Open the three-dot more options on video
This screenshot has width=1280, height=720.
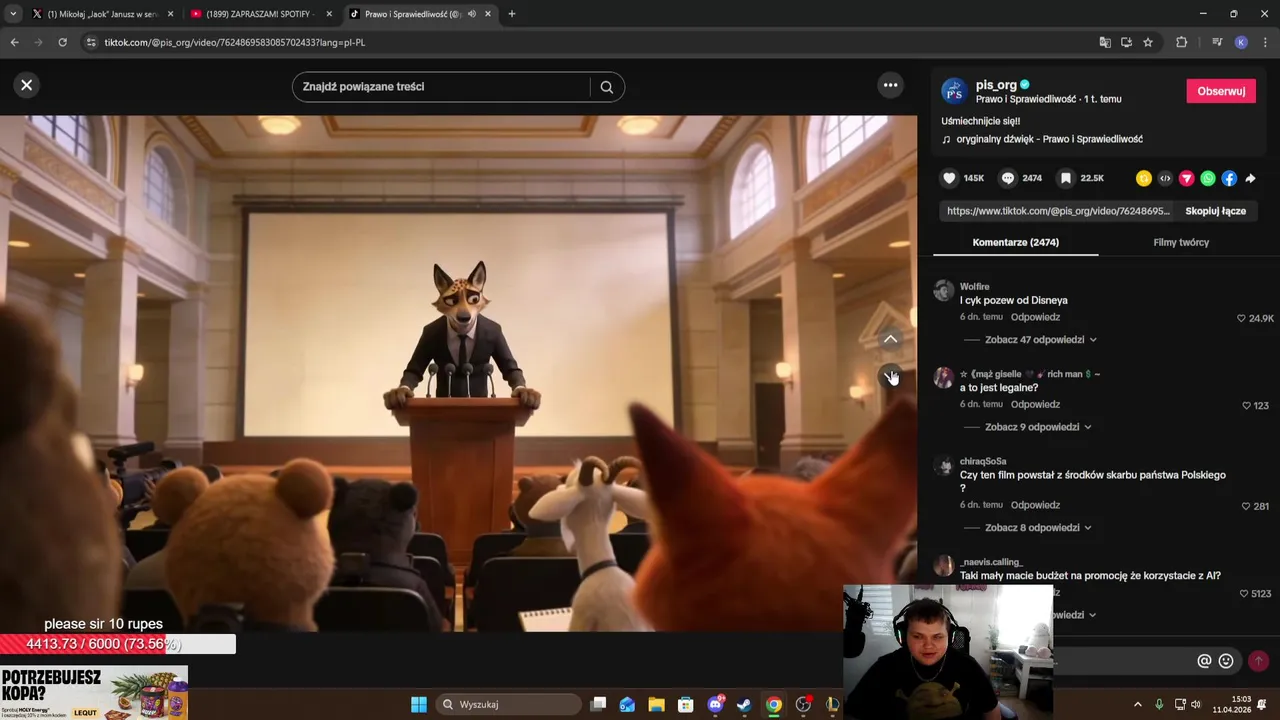pos(890,85)
